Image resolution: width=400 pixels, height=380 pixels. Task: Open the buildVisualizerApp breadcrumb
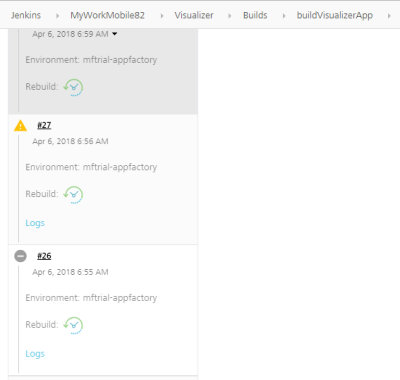click(335, 15)
